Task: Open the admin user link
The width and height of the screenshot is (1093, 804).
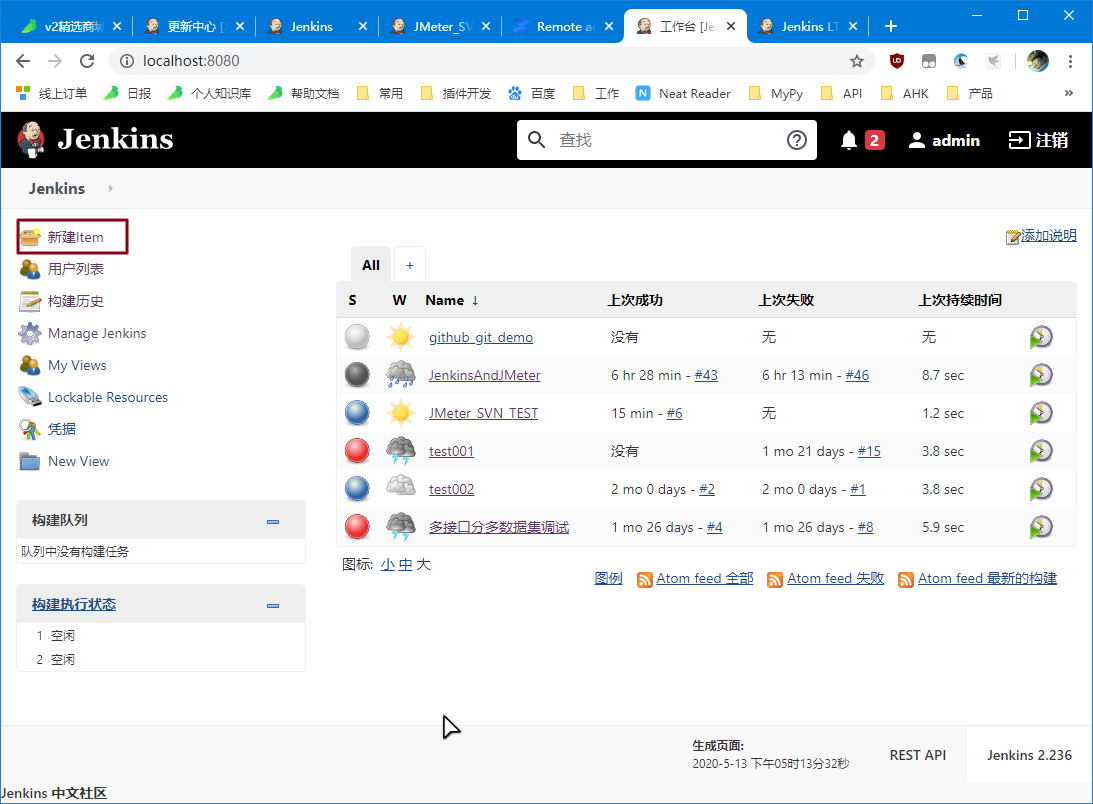Action: click(945, 140)
